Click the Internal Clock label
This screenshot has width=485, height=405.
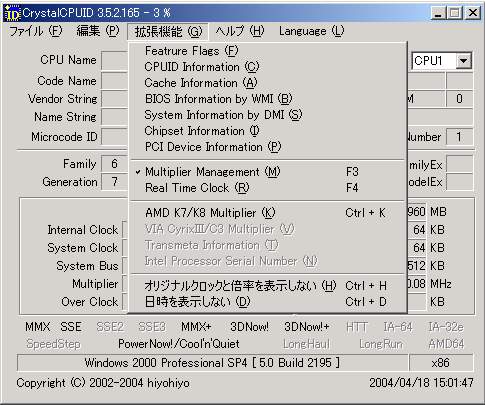(x=83, y=230)
